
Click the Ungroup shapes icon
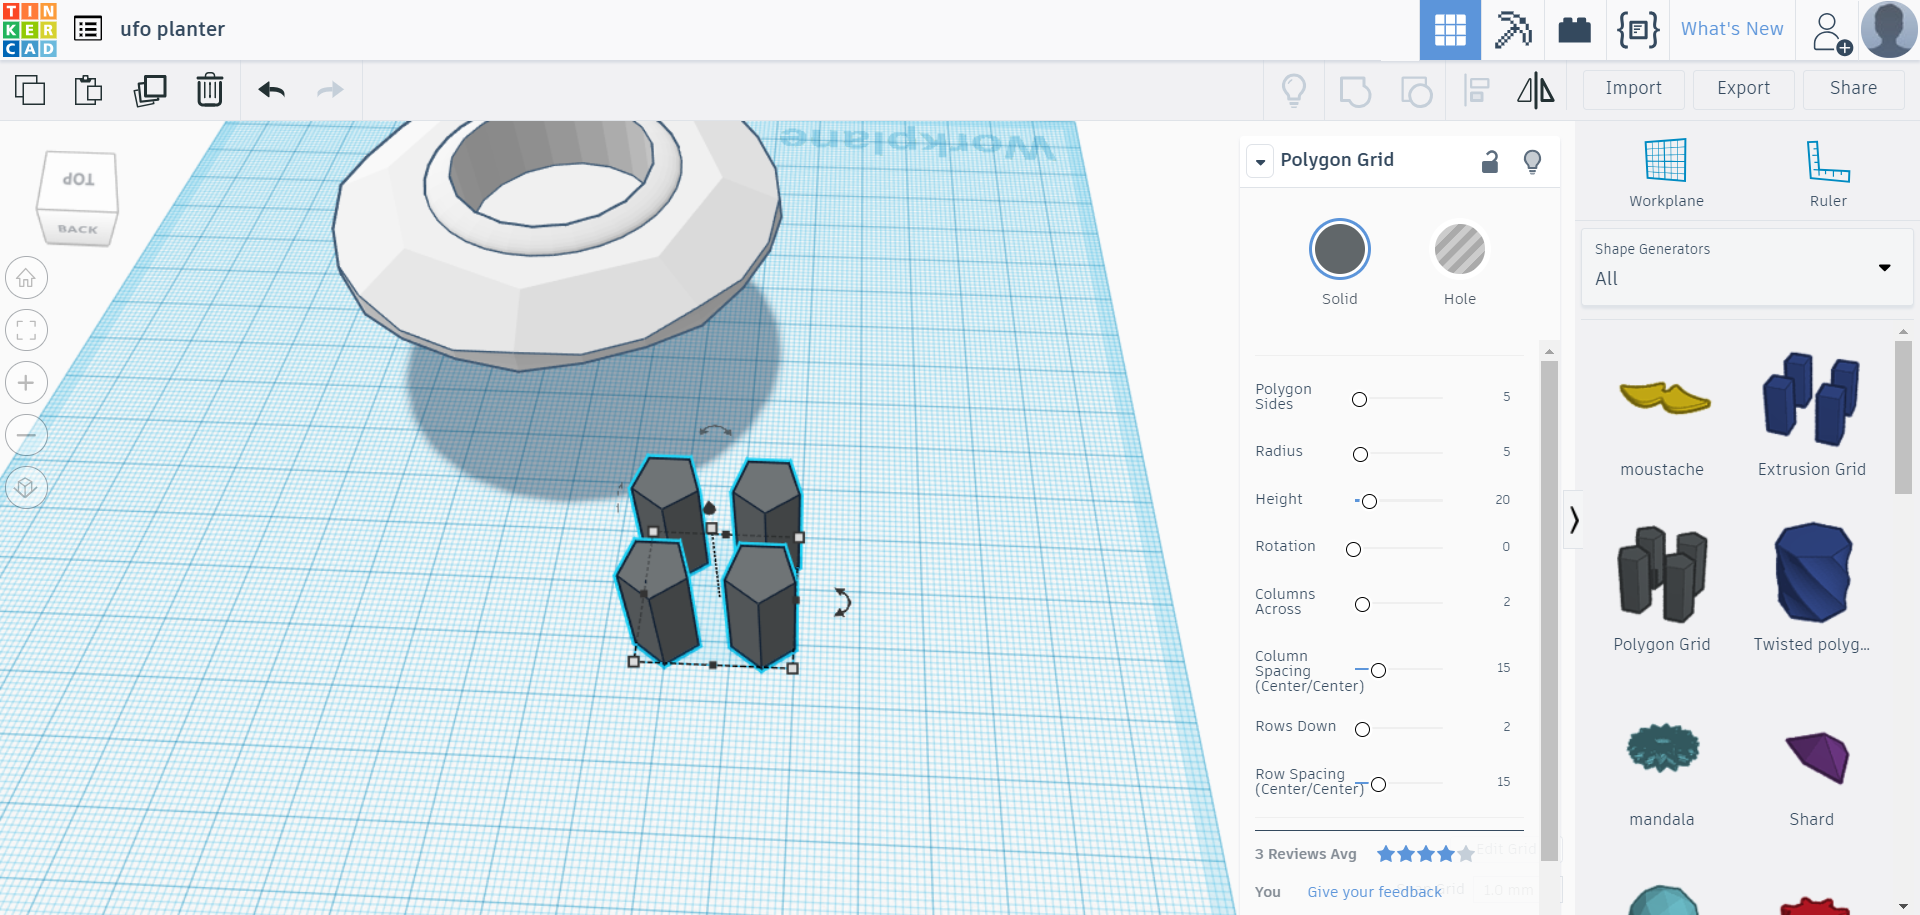[x=1416, y=91]
